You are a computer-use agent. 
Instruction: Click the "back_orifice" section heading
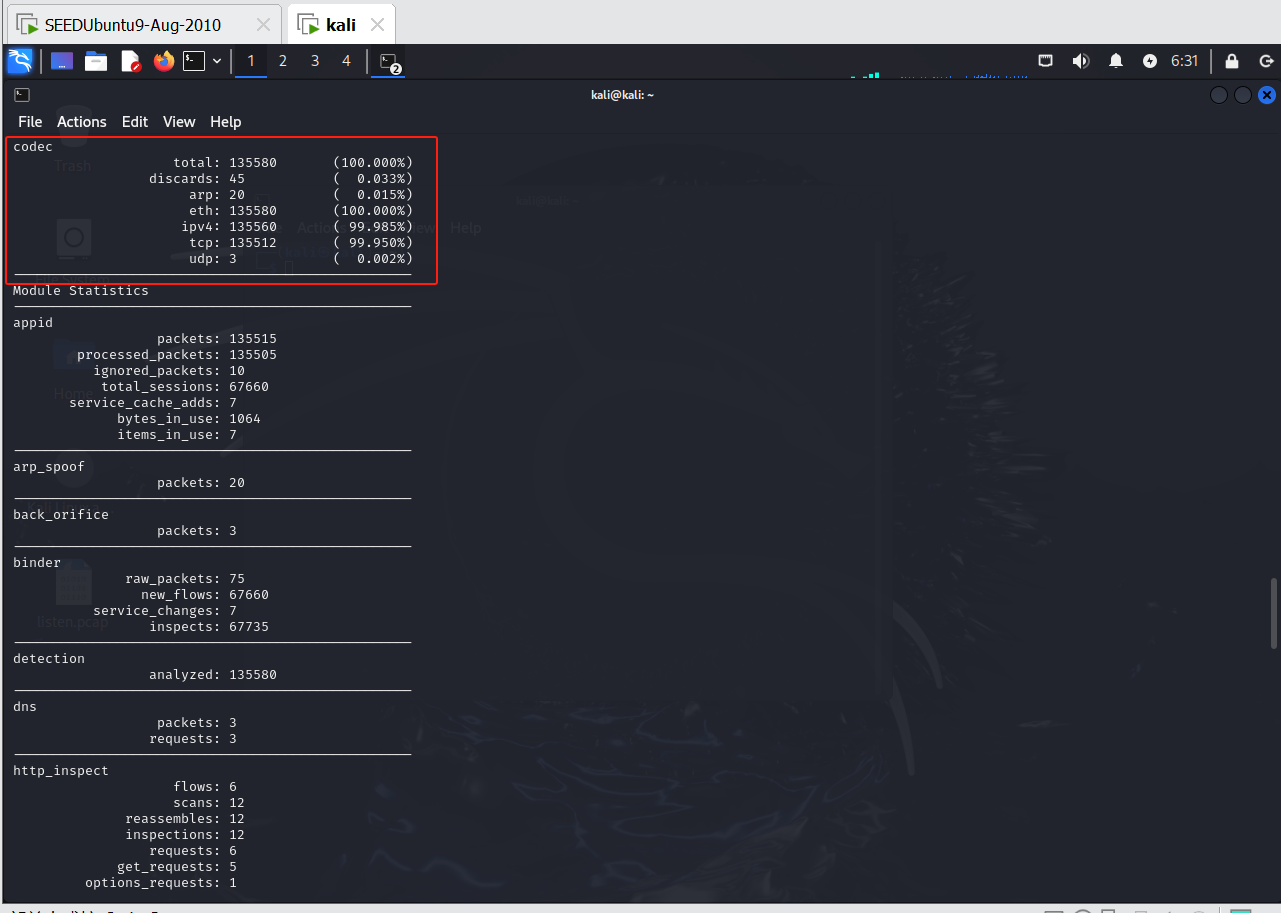pyautogui.click(x=61, y=515)
